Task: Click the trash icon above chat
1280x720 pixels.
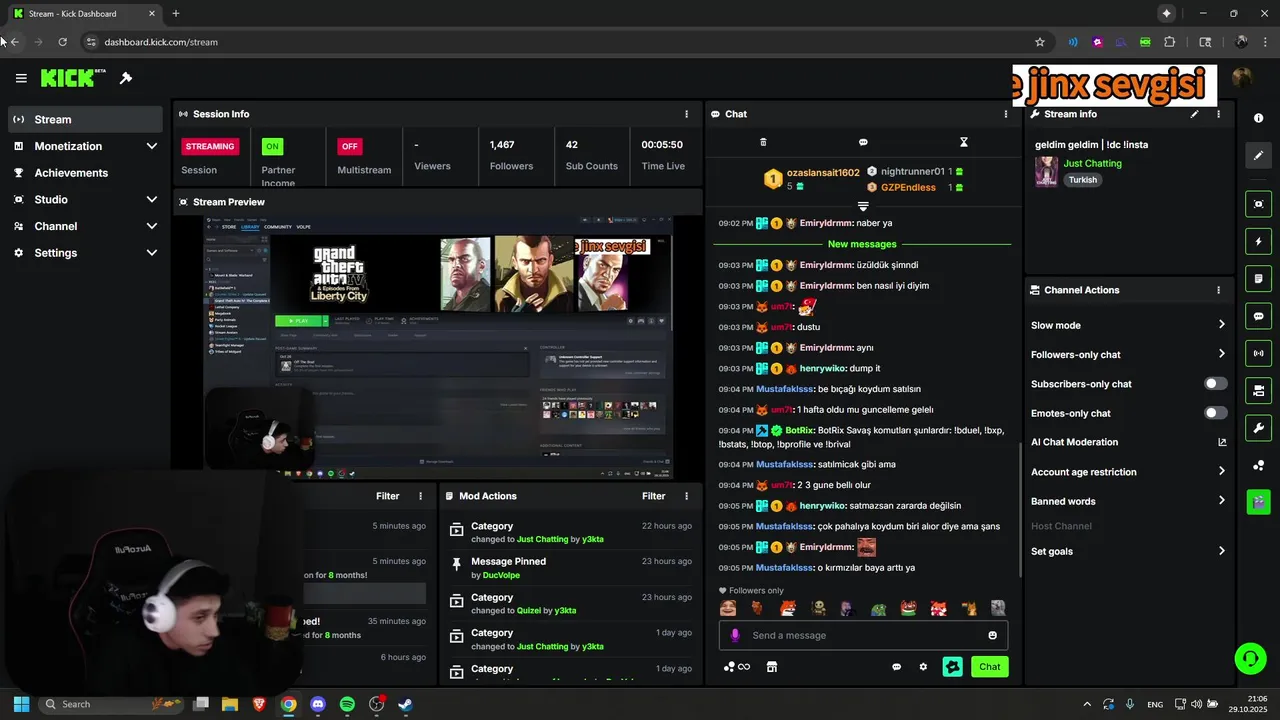Action: pyautogui.click(x=763, y=142)
